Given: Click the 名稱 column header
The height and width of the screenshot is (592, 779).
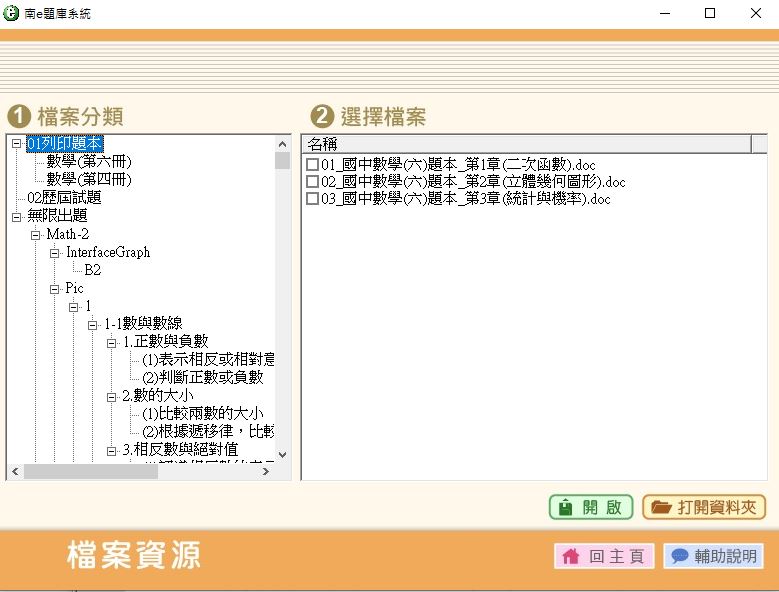Looking at the screenshot, I should point(322,144).
